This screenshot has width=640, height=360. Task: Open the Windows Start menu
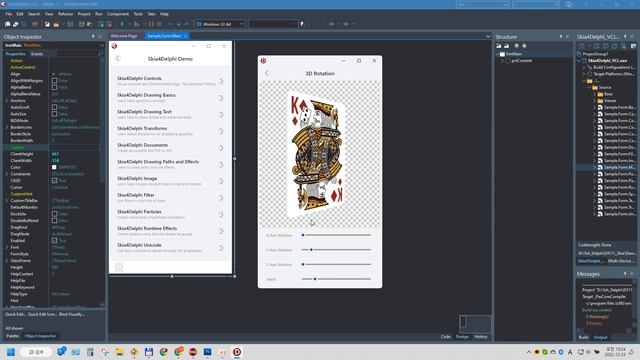[x=11, y=352]
